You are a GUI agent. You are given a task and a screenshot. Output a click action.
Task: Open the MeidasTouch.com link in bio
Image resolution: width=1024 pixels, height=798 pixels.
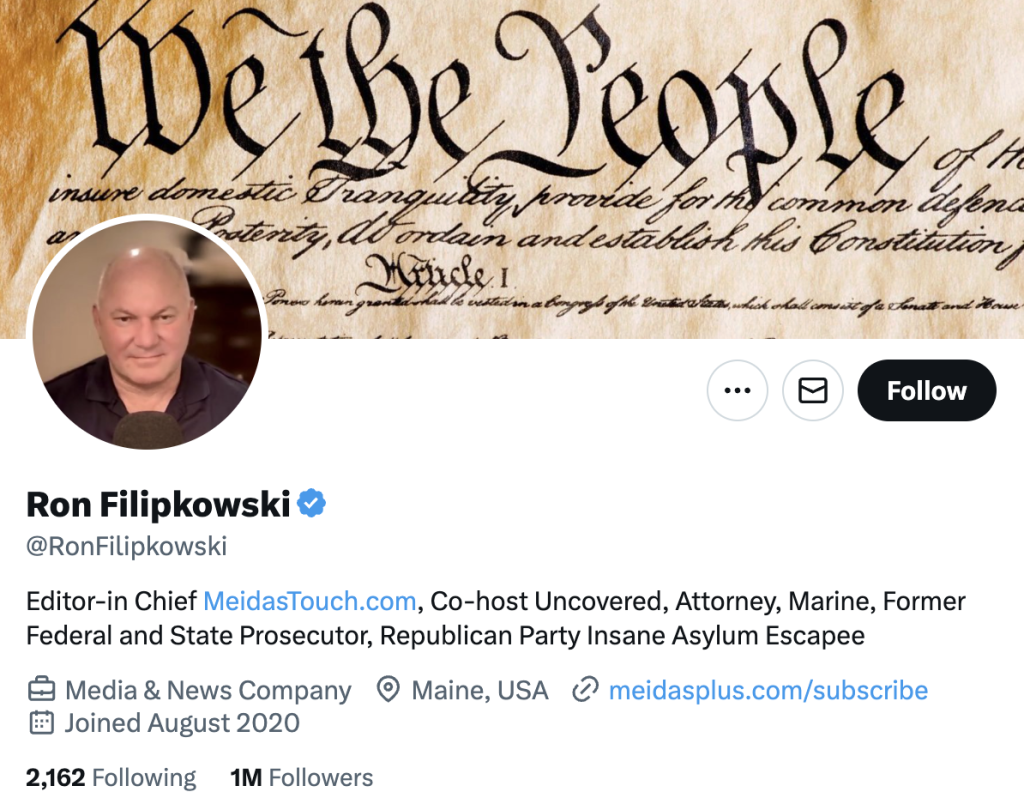point(310,601)
